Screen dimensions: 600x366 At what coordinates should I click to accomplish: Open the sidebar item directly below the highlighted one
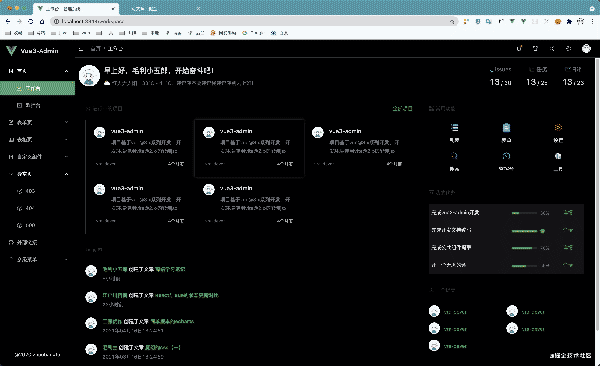tap(38, 105)
